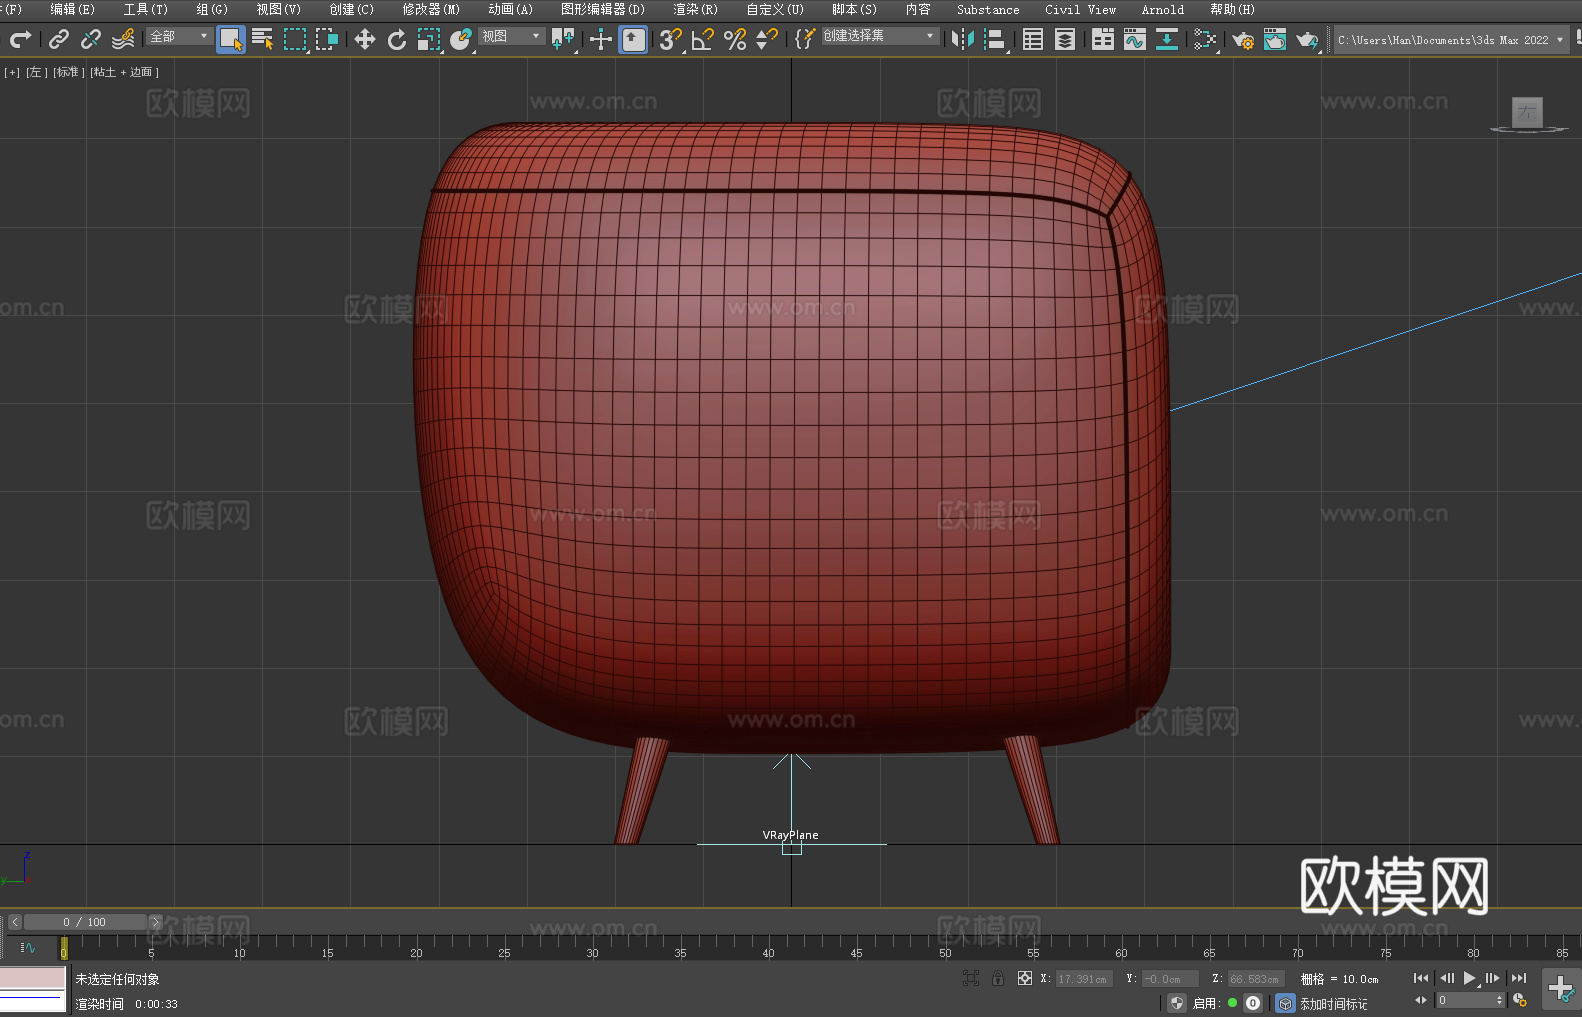Open the Mini Curve Editor icon
This screenshot has width=1582, height=1017.
pos(27,947)
